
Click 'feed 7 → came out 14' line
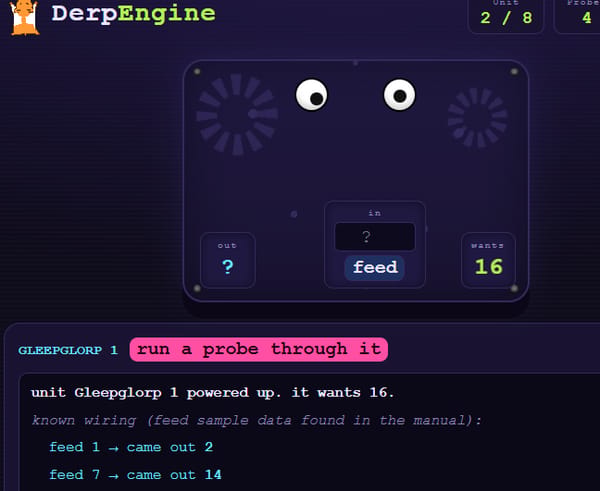coord(135,475)
